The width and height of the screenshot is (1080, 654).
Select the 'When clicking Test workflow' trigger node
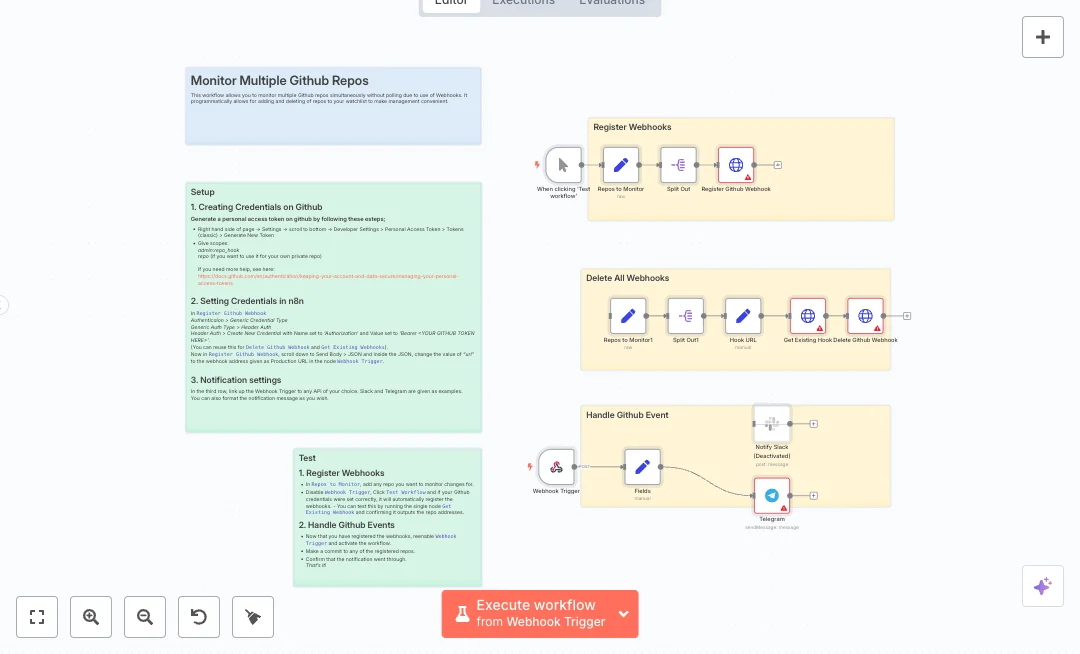(563, 165)
